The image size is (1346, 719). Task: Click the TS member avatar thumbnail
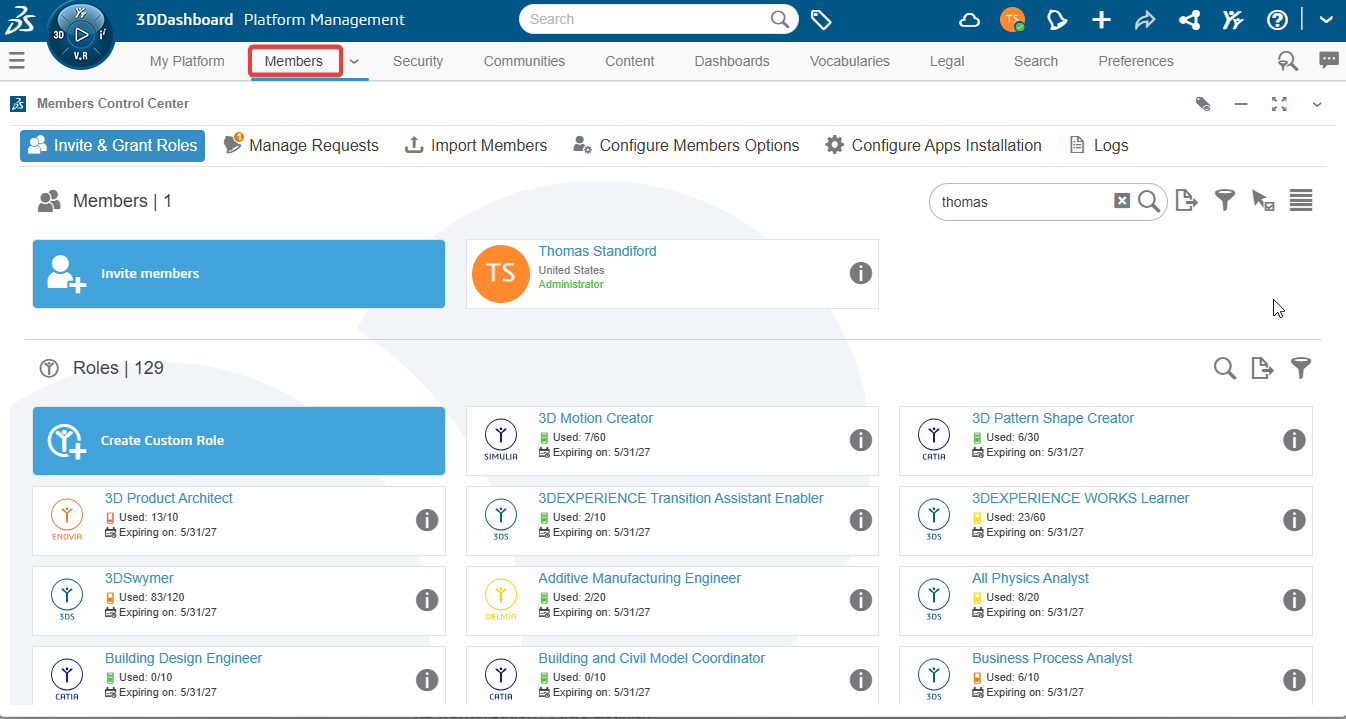point(501,273)
